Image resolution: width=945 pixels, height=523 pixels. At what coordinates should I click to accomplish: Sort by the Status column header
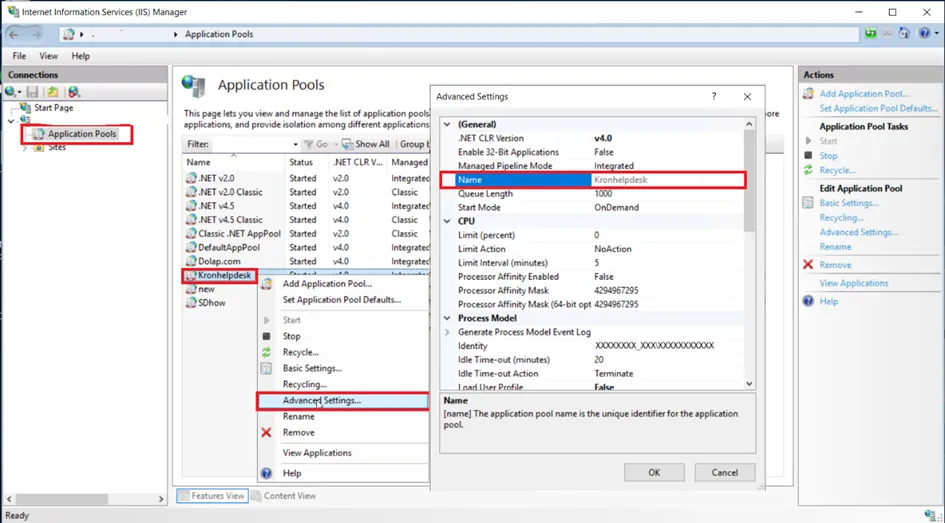pyautogui.click(x=301, y=162)
